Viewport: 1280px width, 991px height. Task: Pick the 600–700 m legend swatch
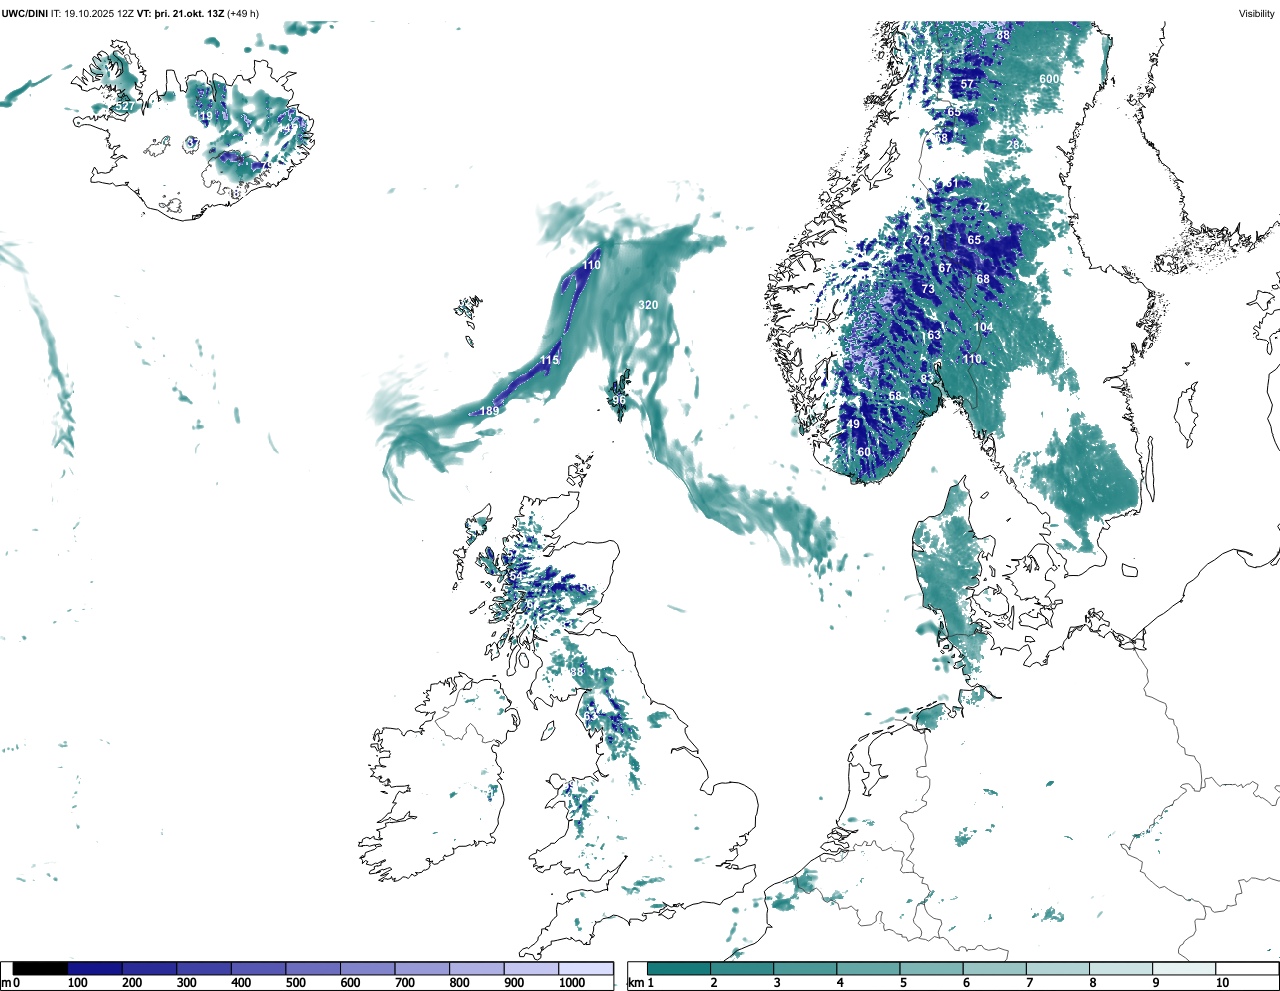click(x=367, y=968)
